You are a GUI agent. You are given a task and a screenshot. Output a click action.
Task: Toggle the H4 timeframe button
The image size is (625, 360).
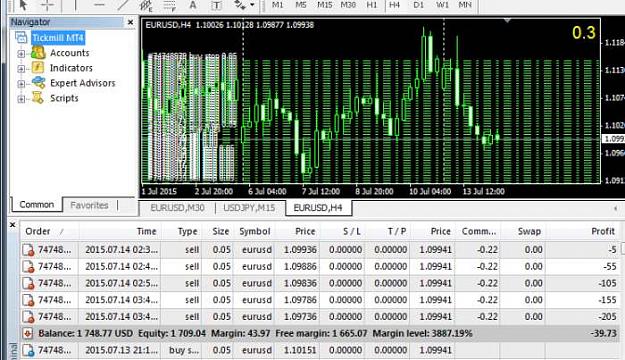pos(395,5)
